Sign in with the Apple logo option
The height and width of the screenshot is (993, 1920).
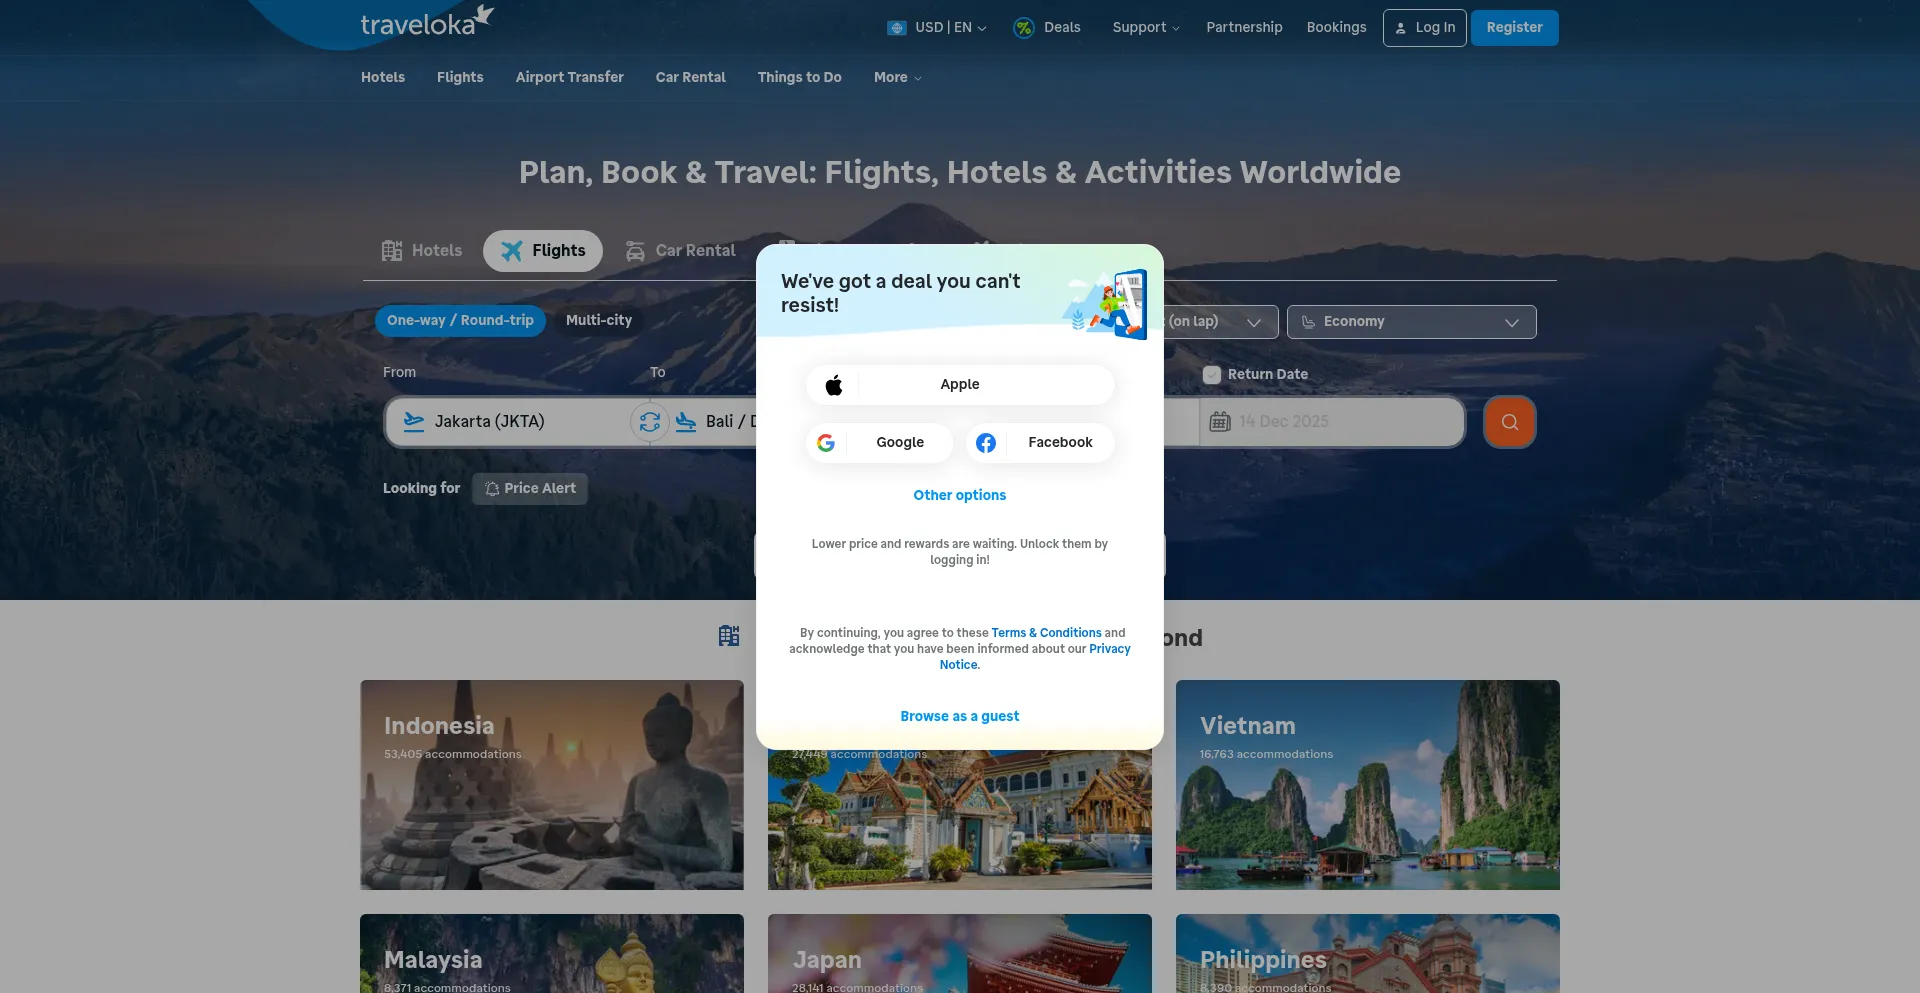coord(835,384)
